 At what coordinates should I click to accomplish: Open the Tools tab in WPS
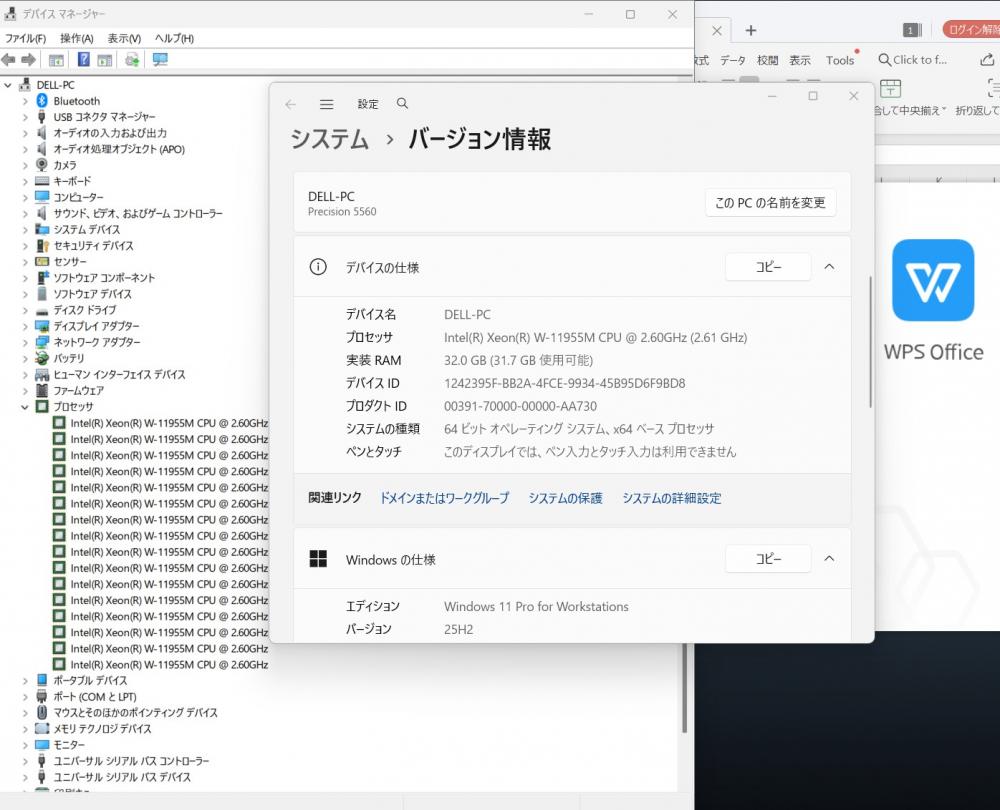tap(840, 60)
